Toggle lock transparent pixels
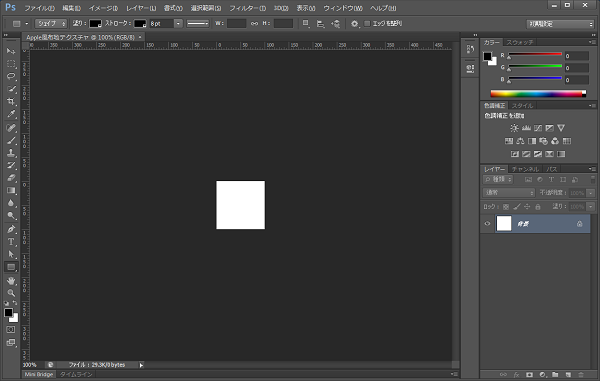Viewport: 600px width, 381px height. (x=506, y=207)
